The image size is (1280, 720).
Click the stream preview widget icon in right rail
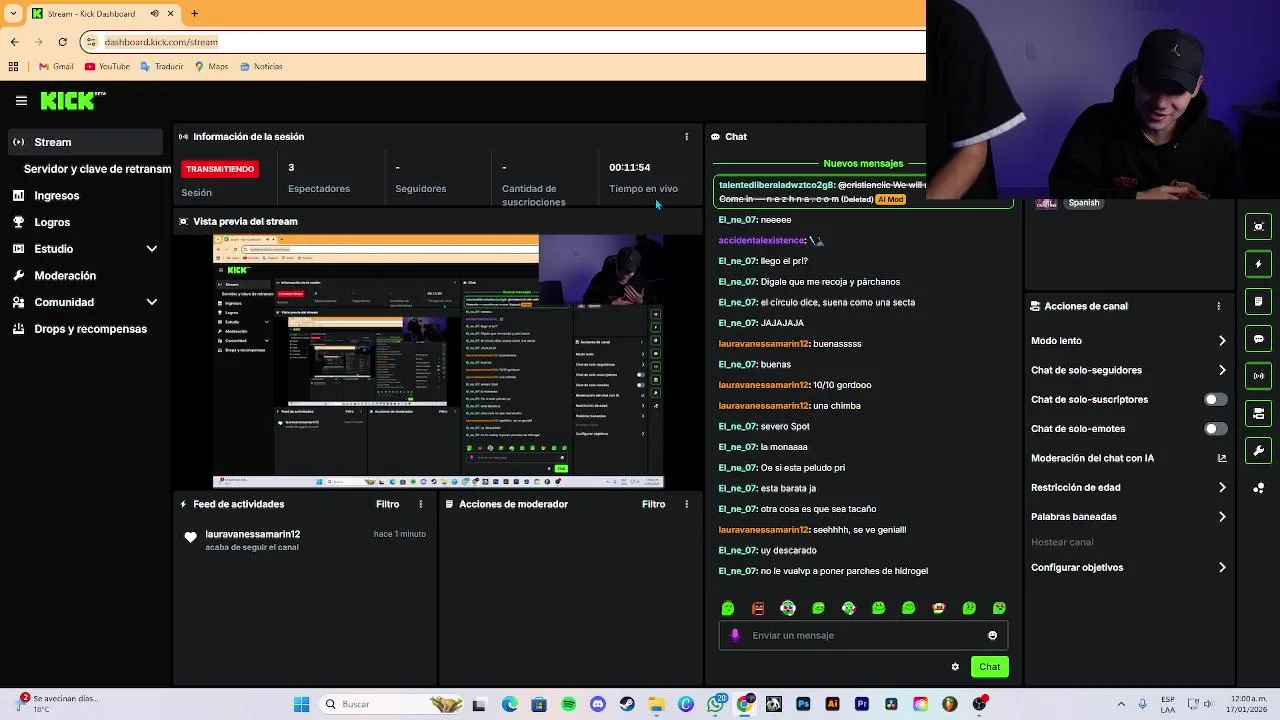click(x=1259, y=227)
